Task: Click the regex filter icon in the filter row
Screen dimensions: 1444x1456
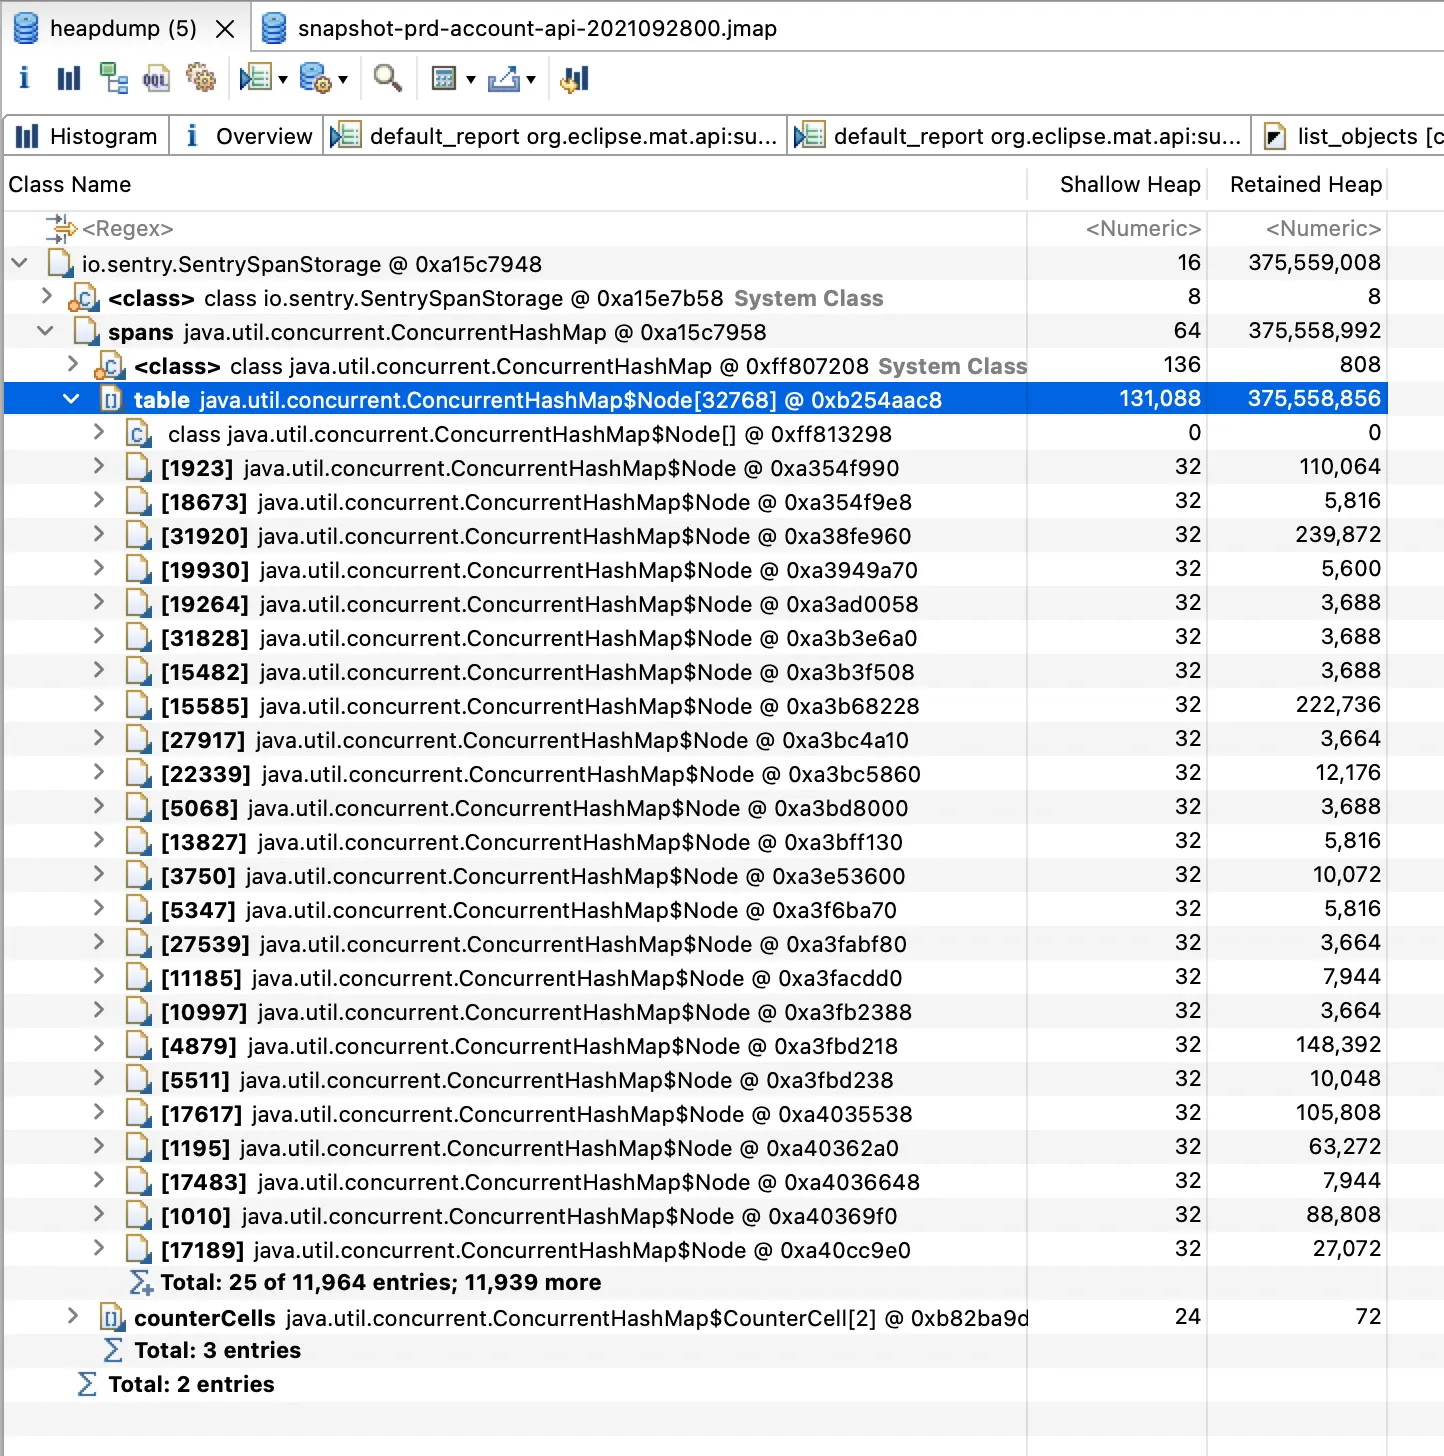Action: click(61, 228)
